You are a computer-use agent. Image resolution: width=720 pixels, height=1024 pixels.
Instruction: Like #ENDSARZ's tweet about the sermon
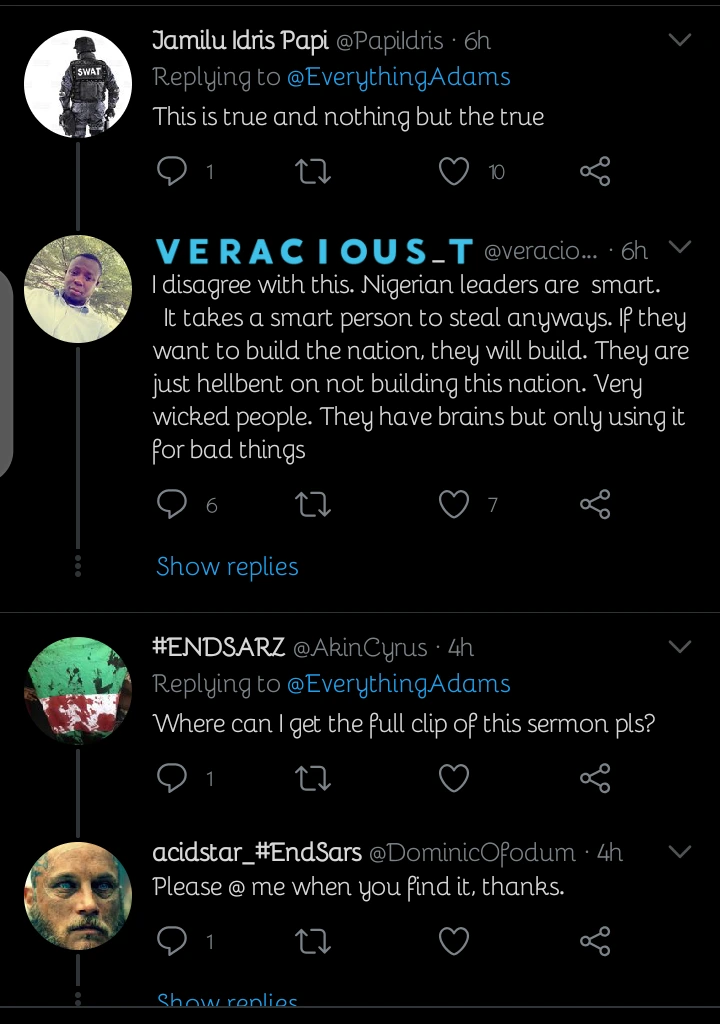(454, 777)
